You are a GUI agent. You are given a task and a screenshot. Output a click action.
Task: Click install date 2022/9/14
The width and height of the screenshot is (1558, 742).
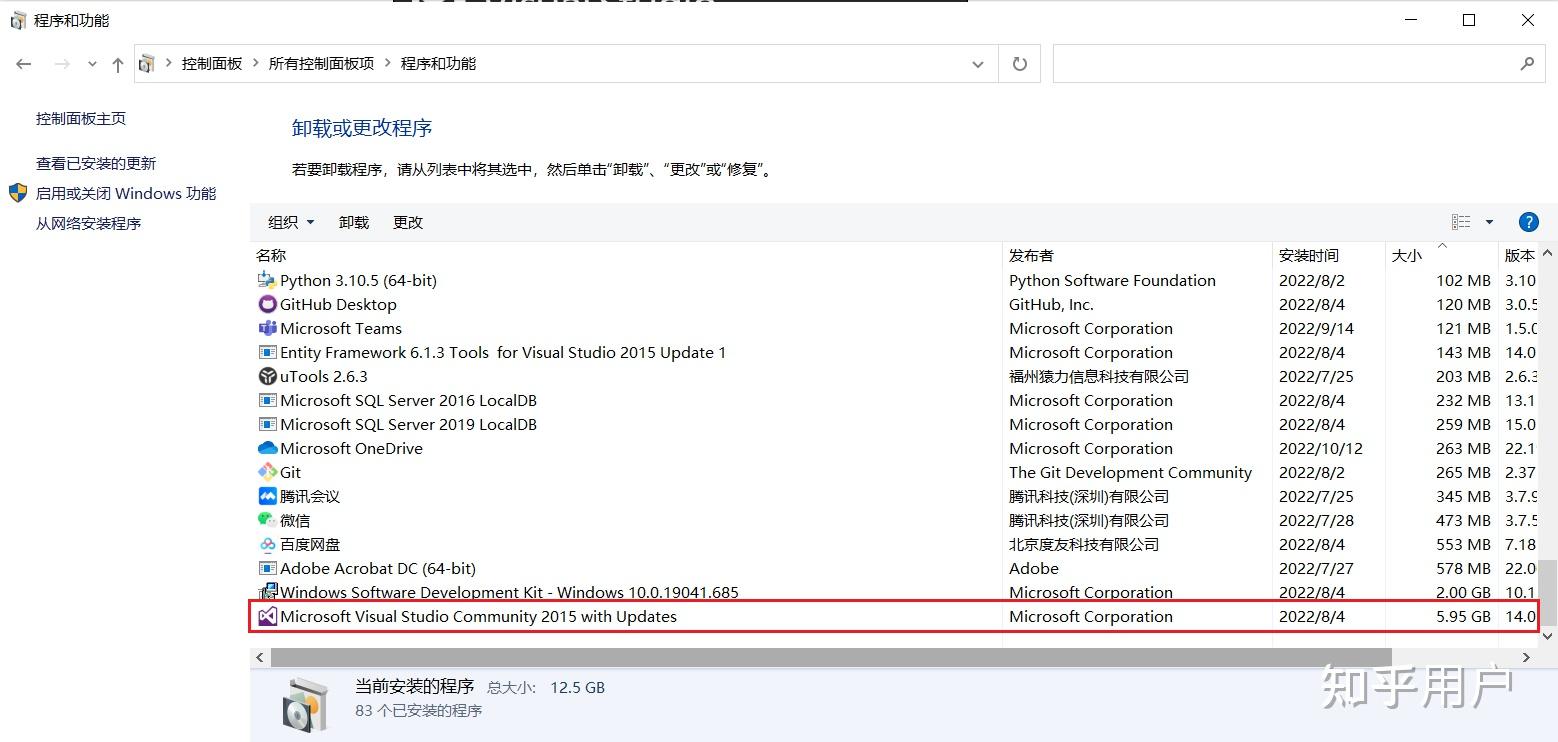pos(1316,328)
